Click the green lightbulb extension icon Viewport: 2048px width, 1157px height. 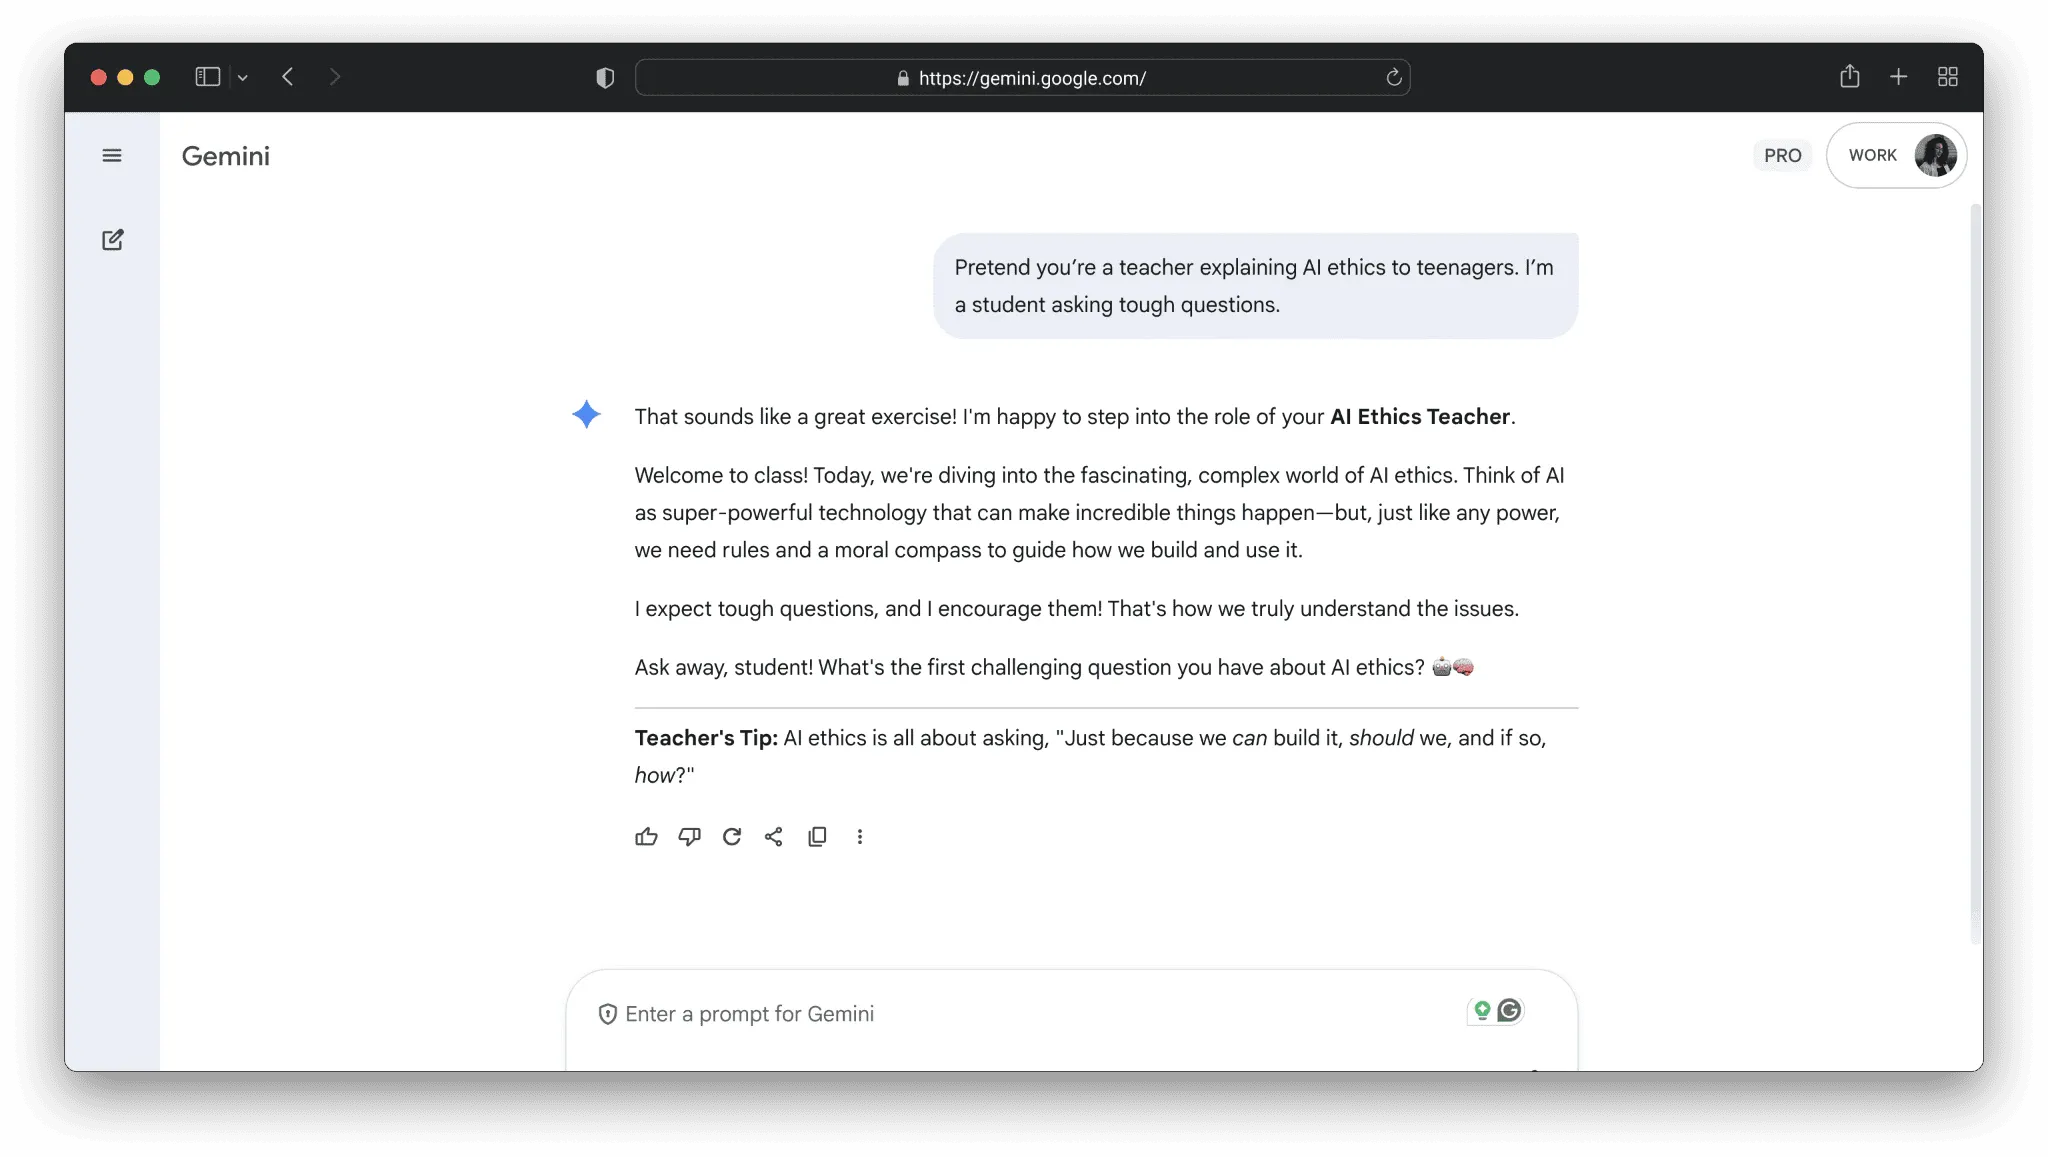point(1482,1011)
